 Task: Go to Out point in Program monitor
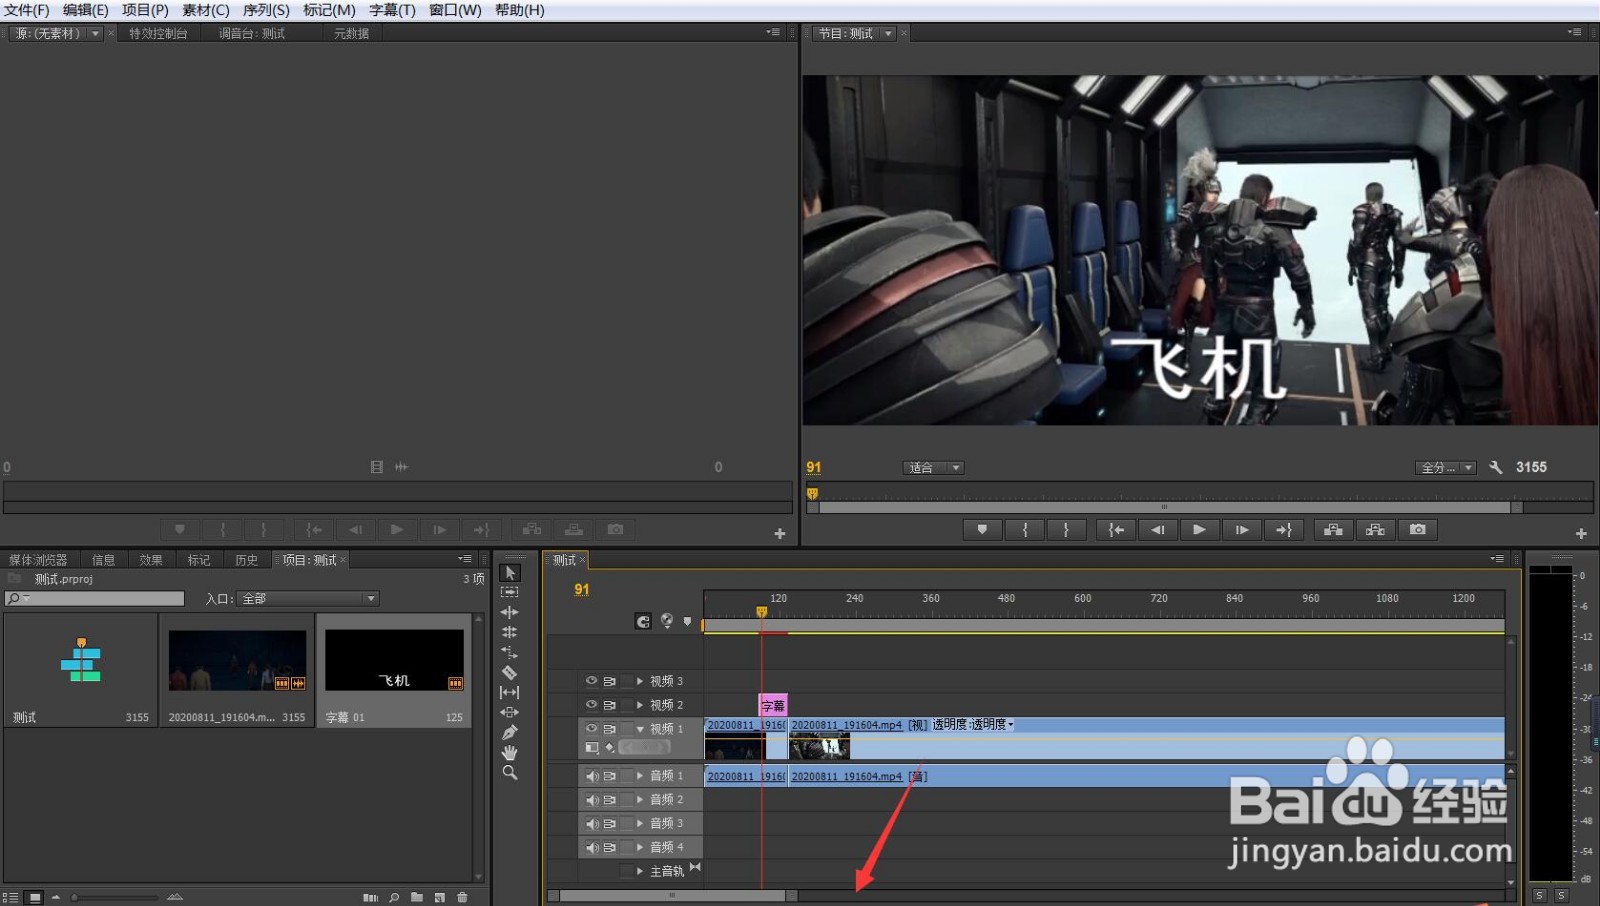(1284, 530)
